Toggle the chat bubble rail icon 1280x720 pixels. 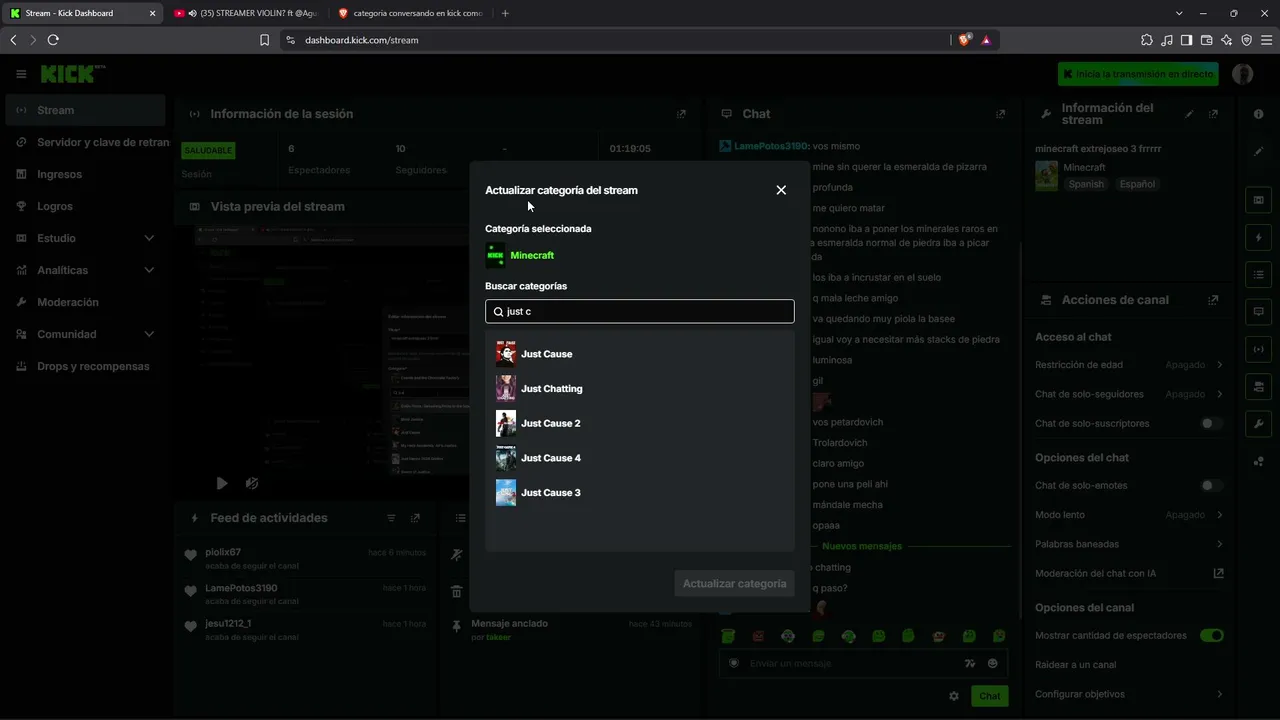tap(1259, 312)
